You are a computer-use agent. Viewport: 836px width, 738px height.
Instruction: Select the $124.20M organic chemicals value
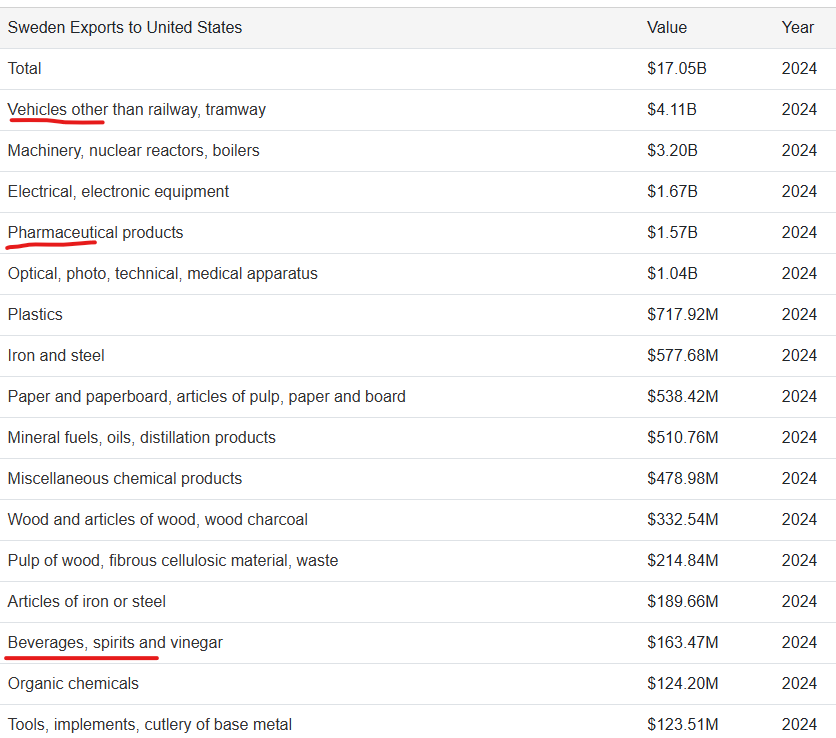coord(682,684)
